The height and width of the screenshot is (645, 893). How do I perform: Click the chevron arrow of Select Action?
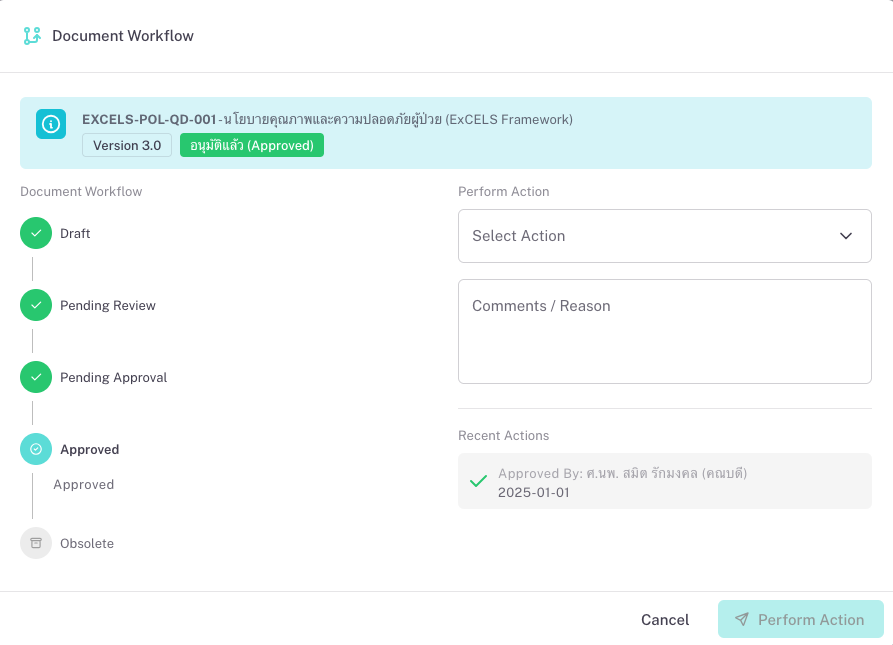pos(846,236)
